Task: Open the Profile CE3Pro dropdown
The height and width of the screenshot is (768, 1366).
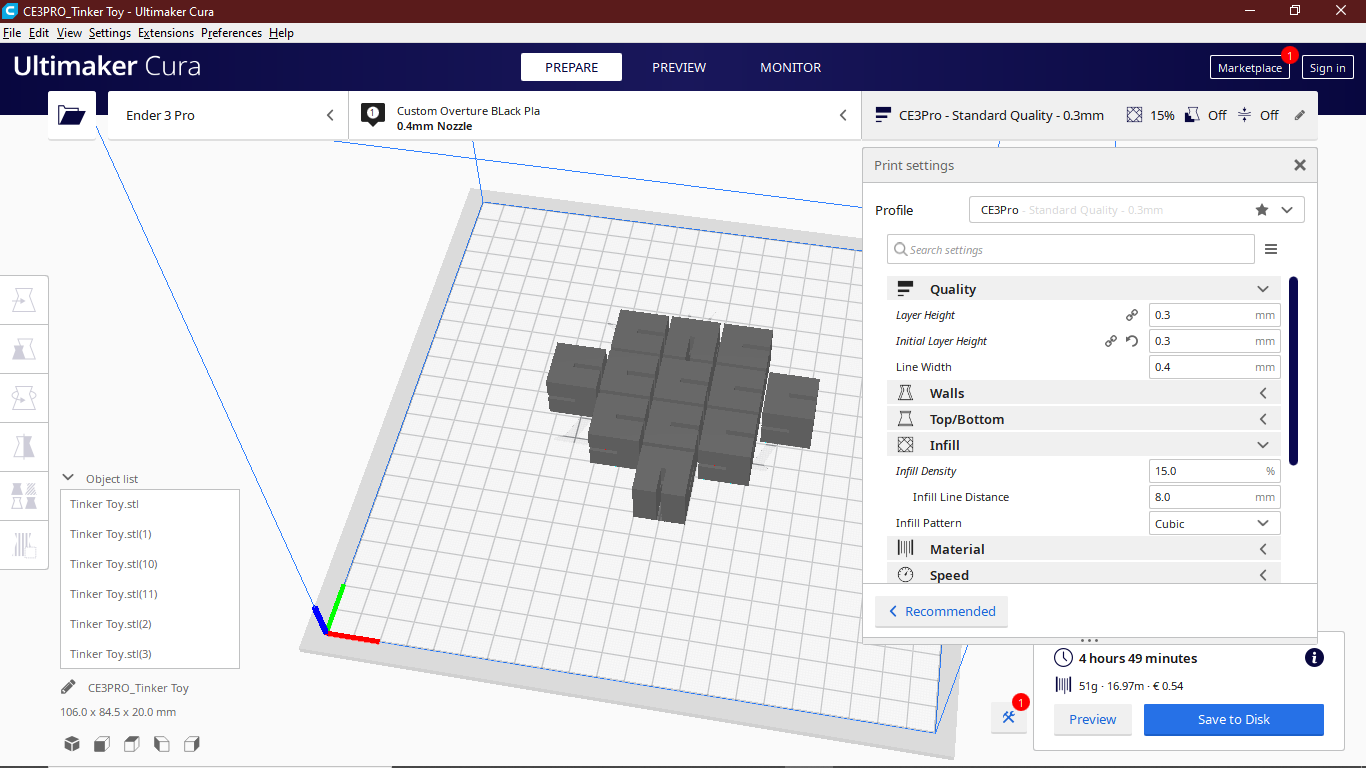Action: (1137, 210)
